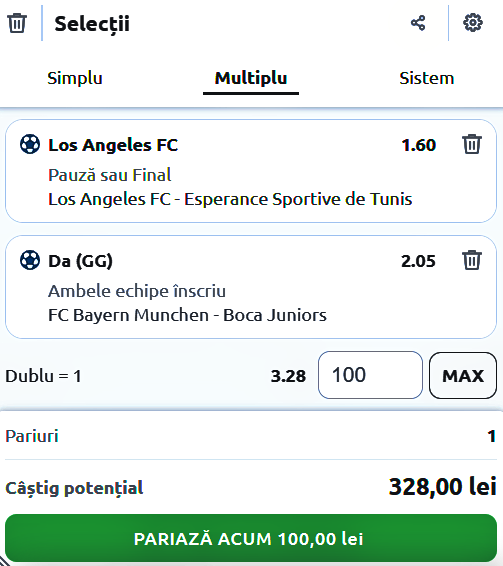Open bet slip settings gear

[473, 23]
